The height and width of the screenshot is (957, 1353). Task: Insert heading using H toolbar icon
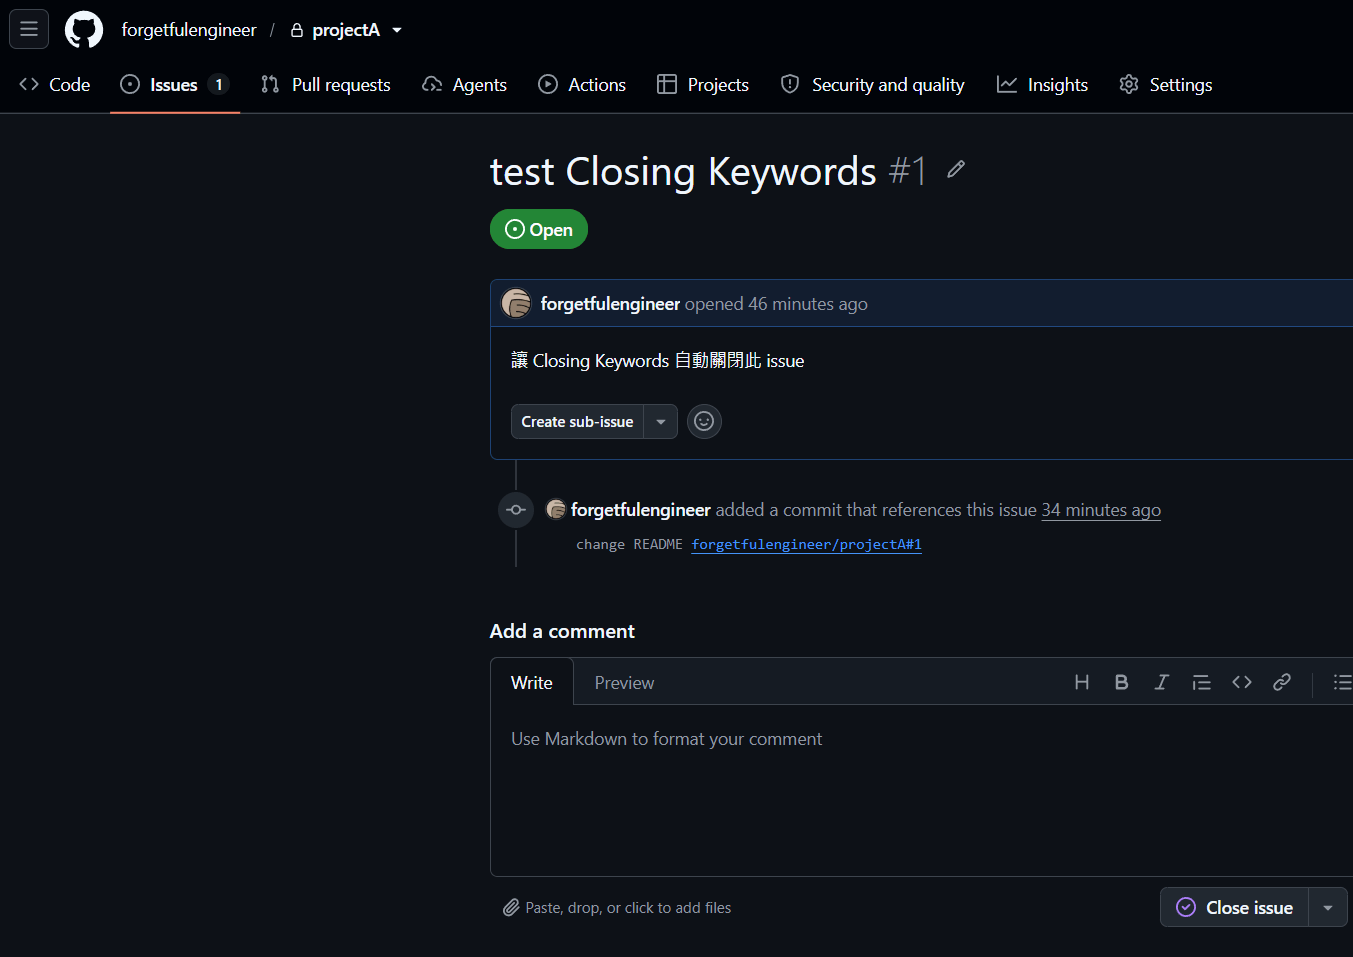[x=1082, y=682]
